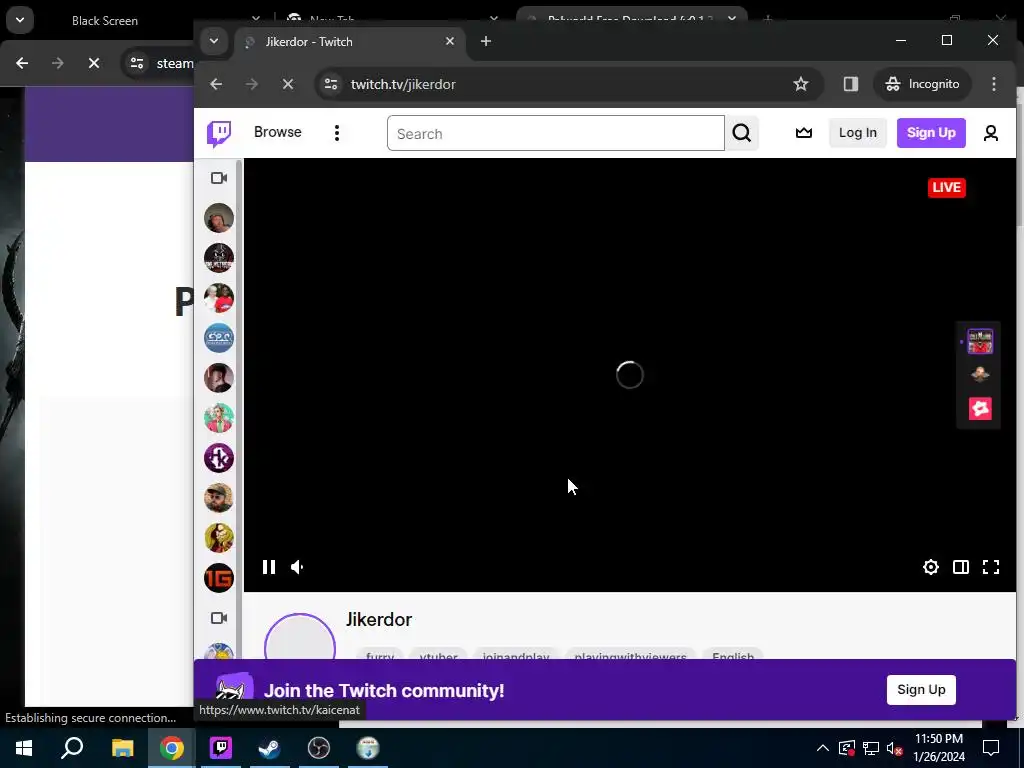Image resolution: width=1024 pixels, height=768 pixels.
Task: Click the magnifier search button on Twitch
Action: pos(742,133)
